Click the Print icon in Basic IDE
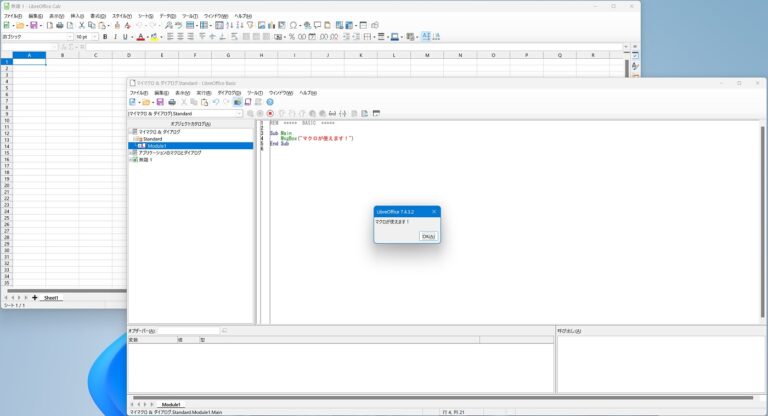 (172, 102)
